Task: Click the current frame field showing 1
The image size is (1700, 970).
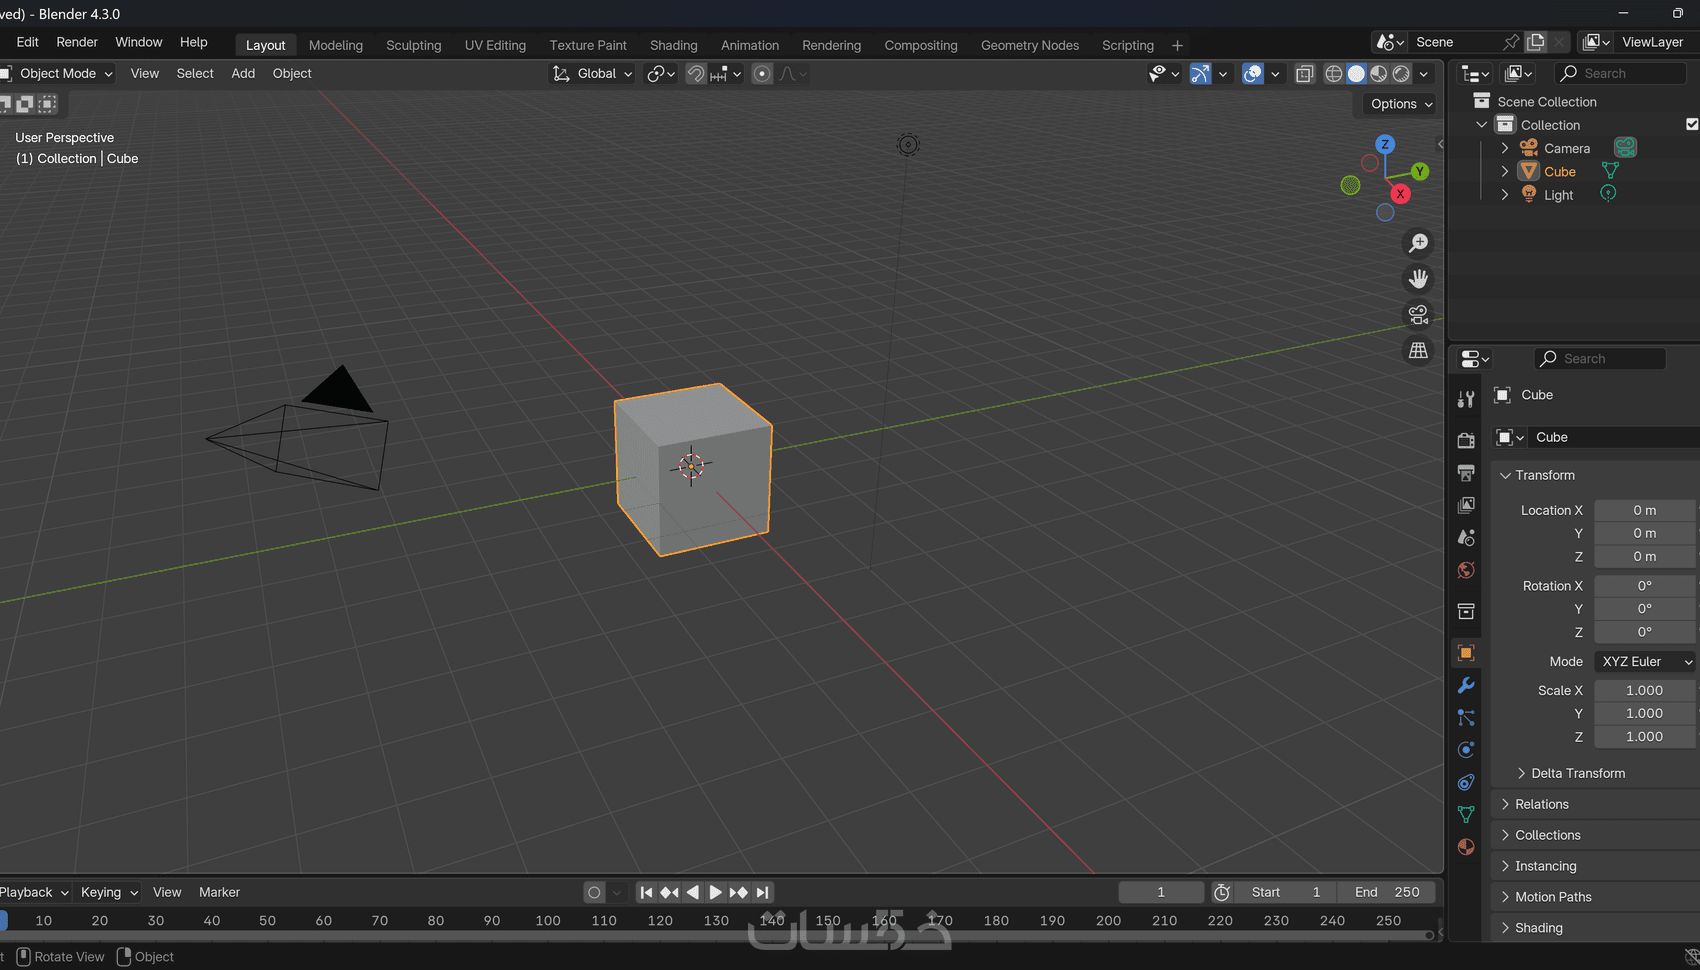Action: pos(1161,892)
